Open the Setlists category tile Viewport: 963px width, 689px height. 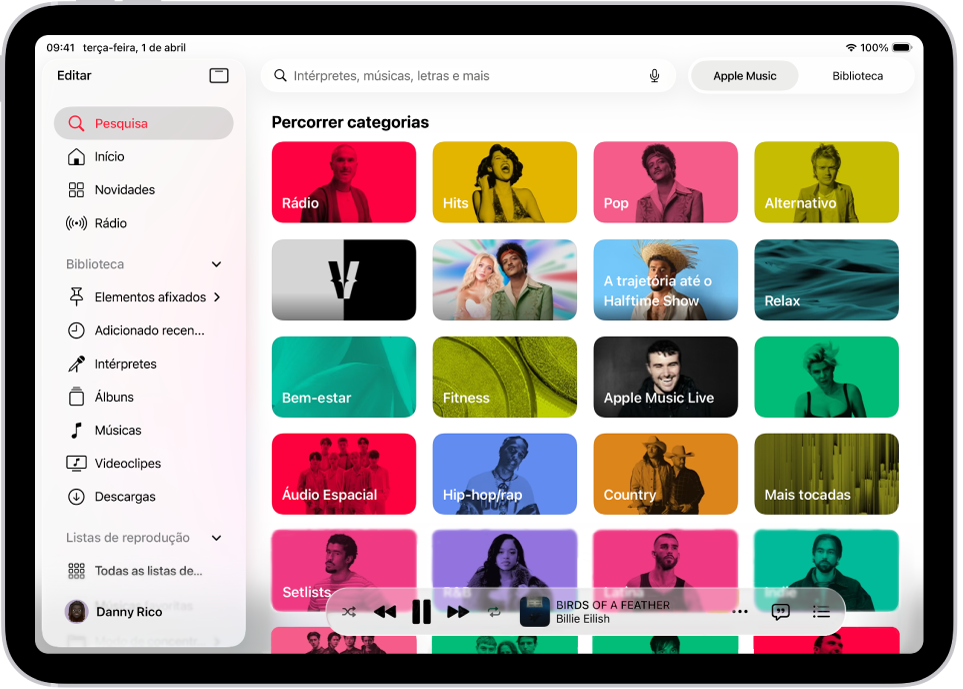[344, 570]
